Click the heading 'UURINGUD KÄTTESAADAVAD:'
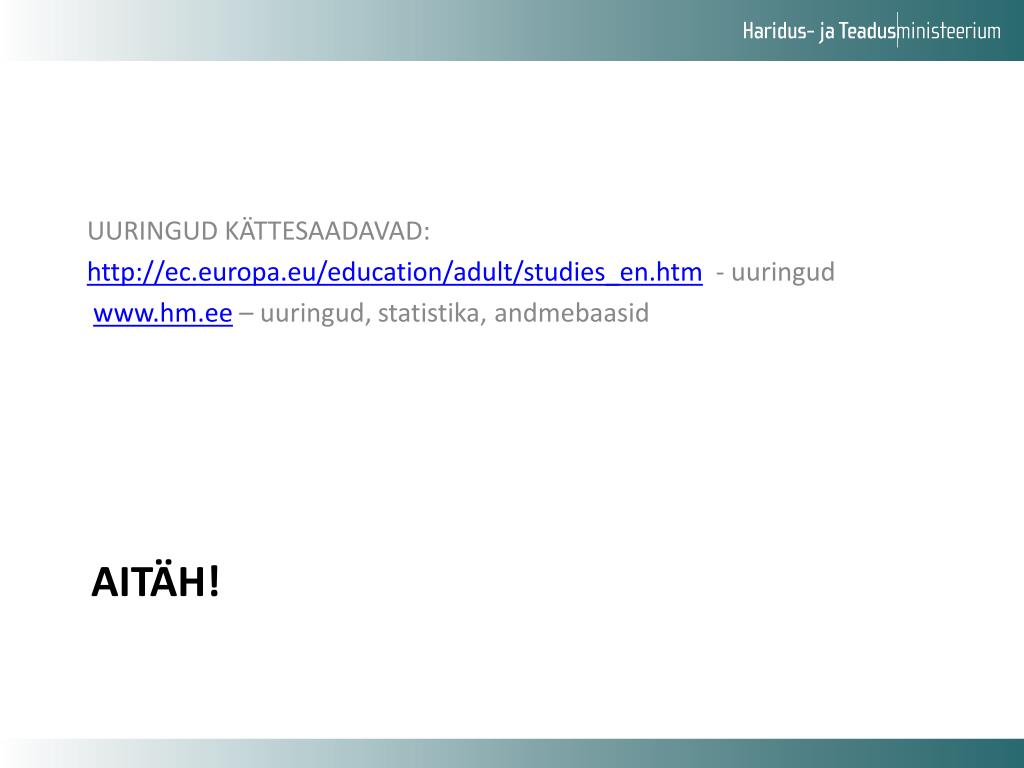1024x768 pixels. pos(259,231)
